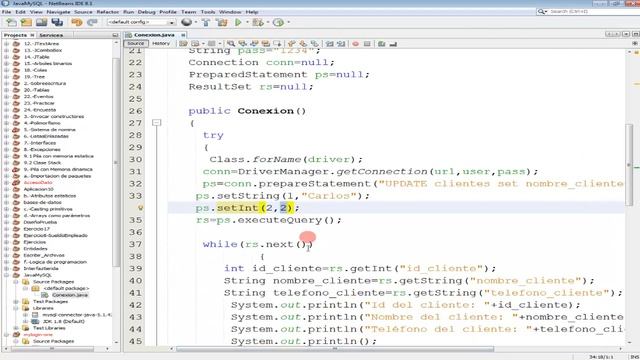Click the Conexion.java file icon in project tree
The height and width of the screenshot is (360, 640).
44,295
